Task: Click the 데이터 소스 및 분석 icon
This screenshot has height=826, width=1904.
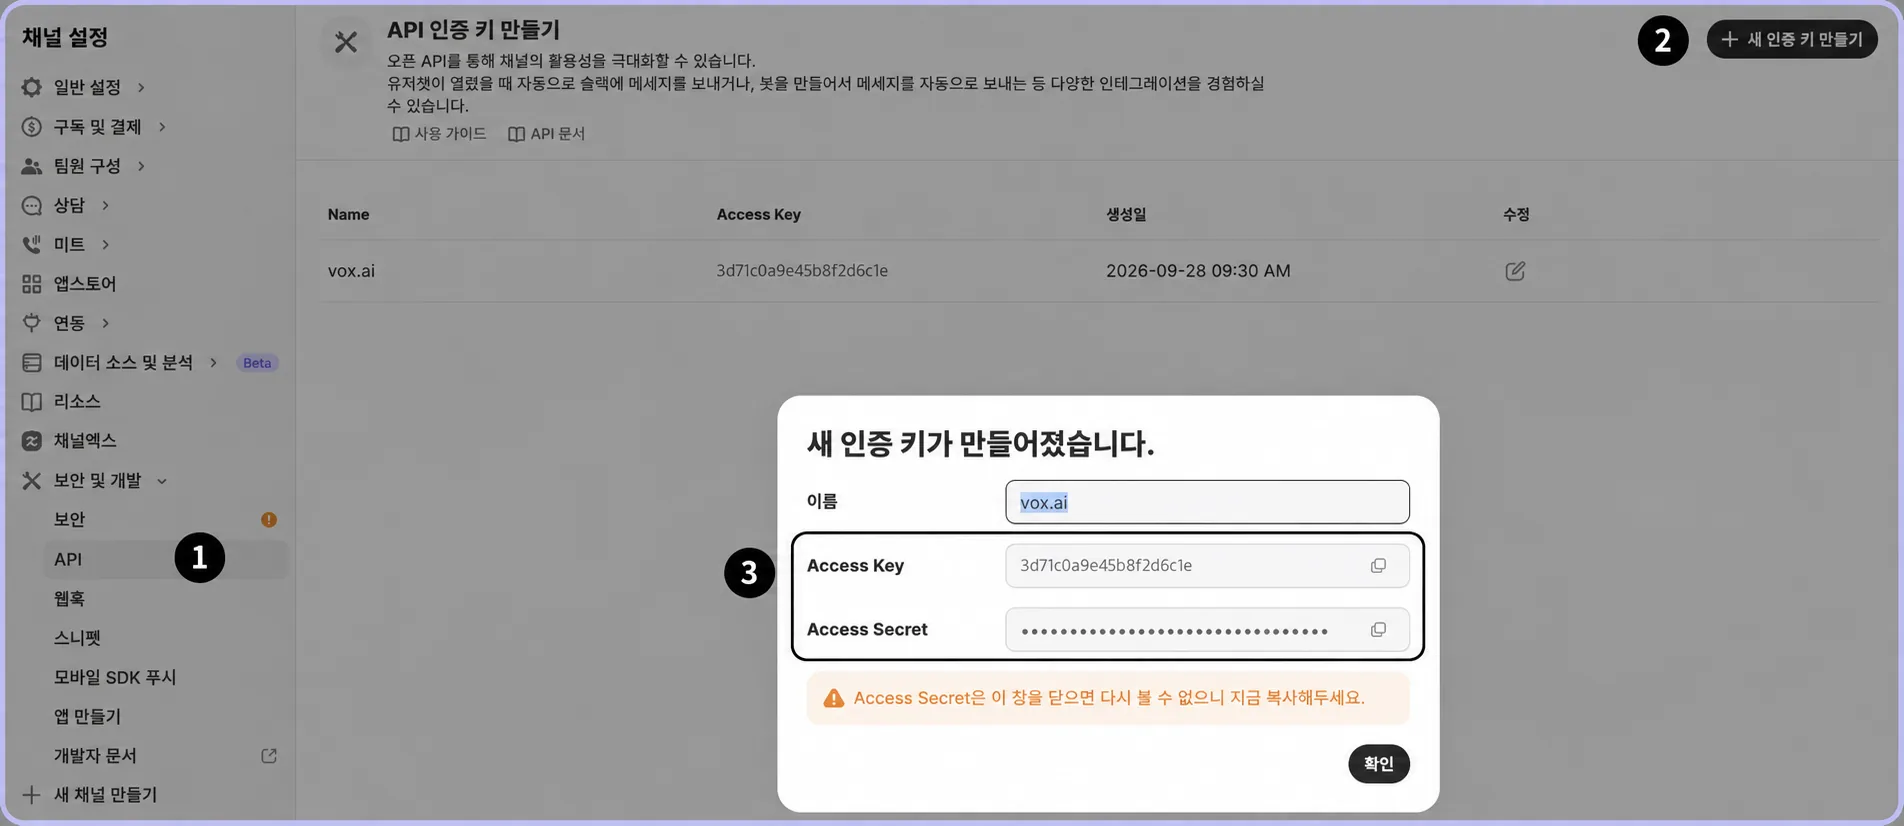Action: [x=32, y=362]
